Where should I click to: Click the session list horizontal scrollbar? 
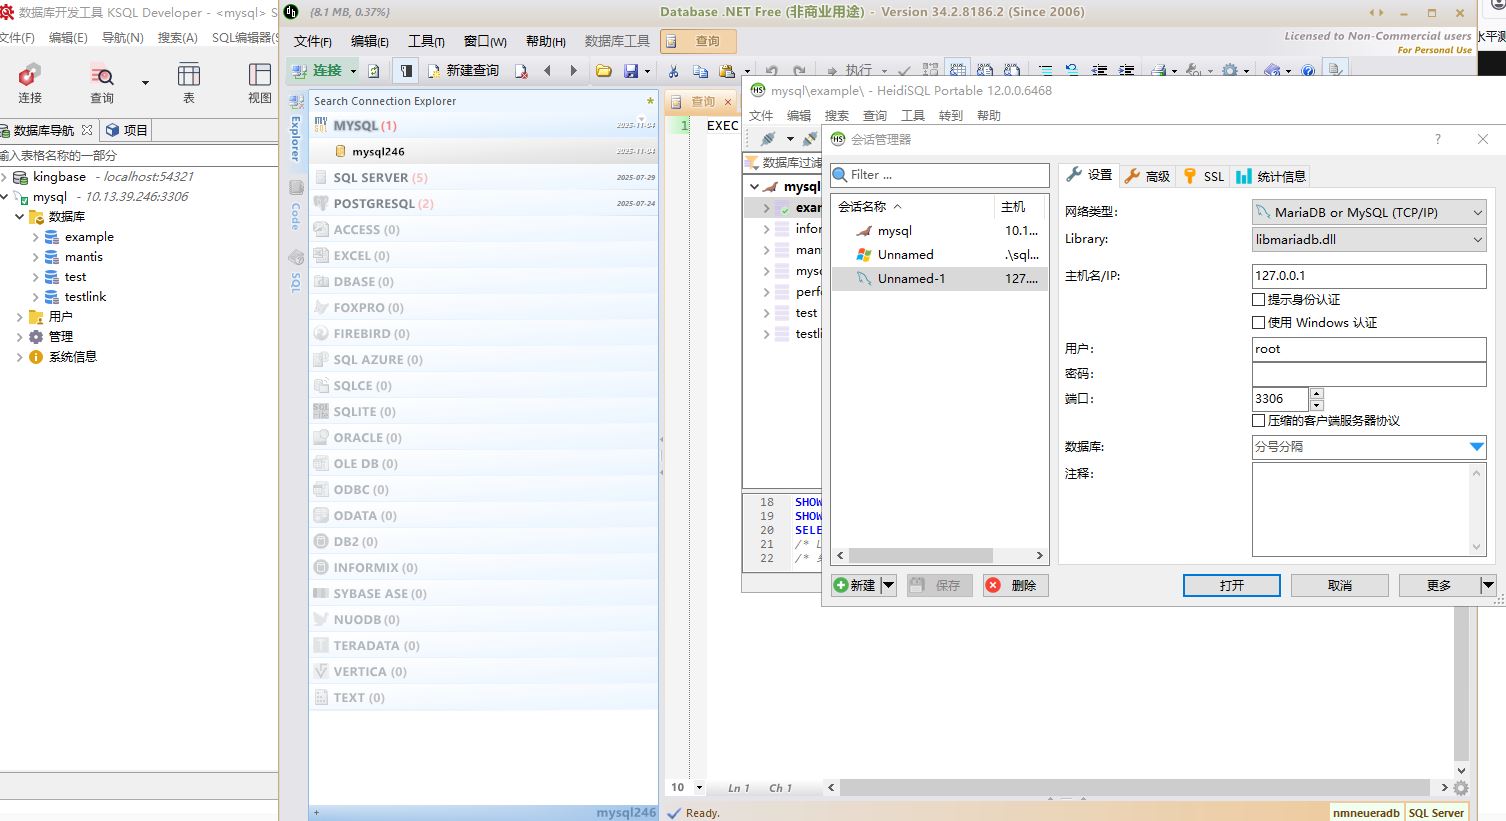[920, 555]
